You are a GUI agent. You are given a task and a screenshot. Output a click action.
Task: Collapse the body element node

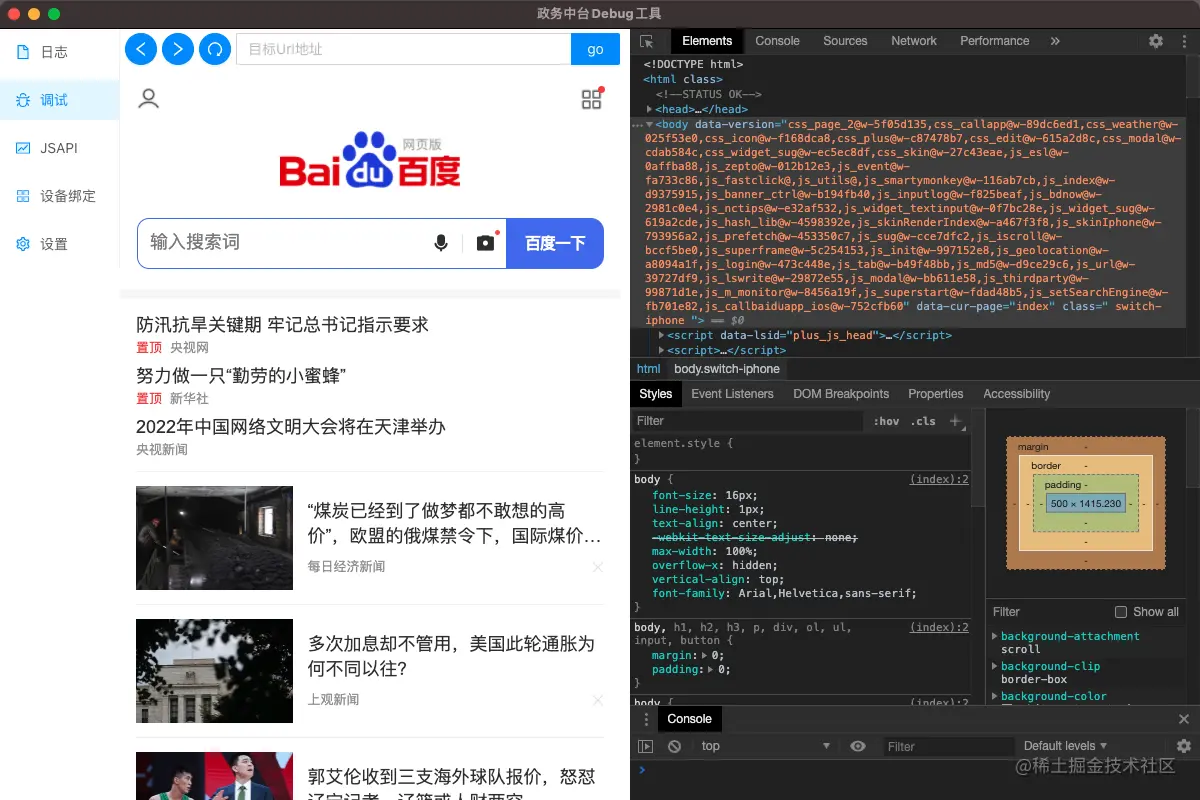(x=650, y=124)
